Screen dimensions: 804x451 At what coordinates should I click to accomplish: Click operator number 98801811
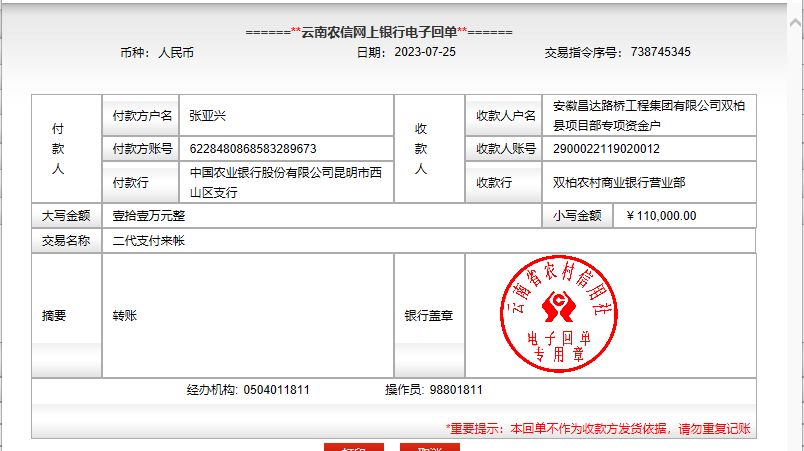(x=455, y=390)
